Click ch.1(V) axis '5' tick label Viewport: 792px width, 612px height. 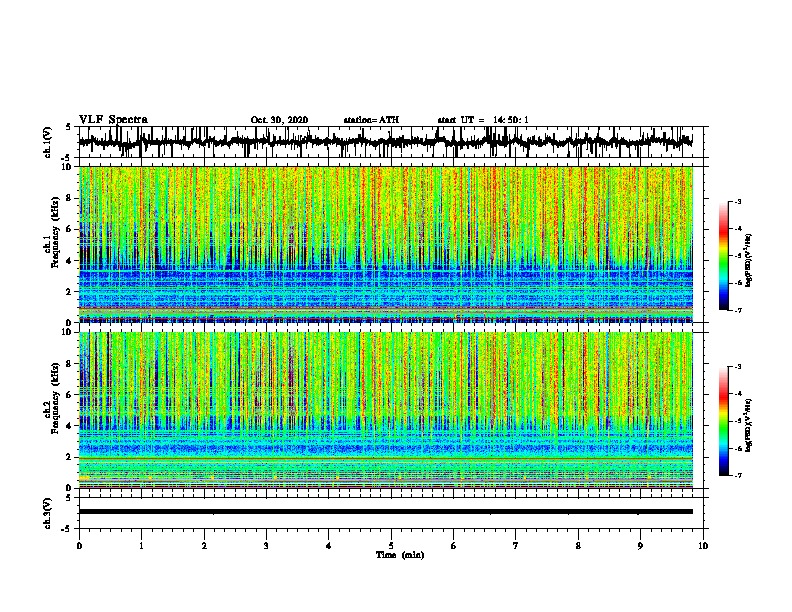[68, 127]
